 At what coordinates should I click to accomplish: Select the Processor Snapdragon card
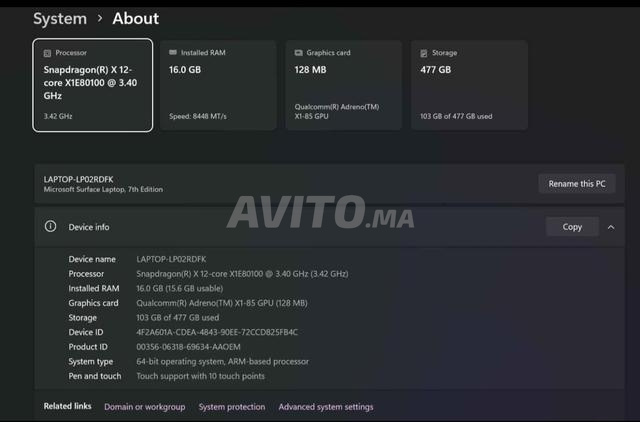[x=93, y=85]
